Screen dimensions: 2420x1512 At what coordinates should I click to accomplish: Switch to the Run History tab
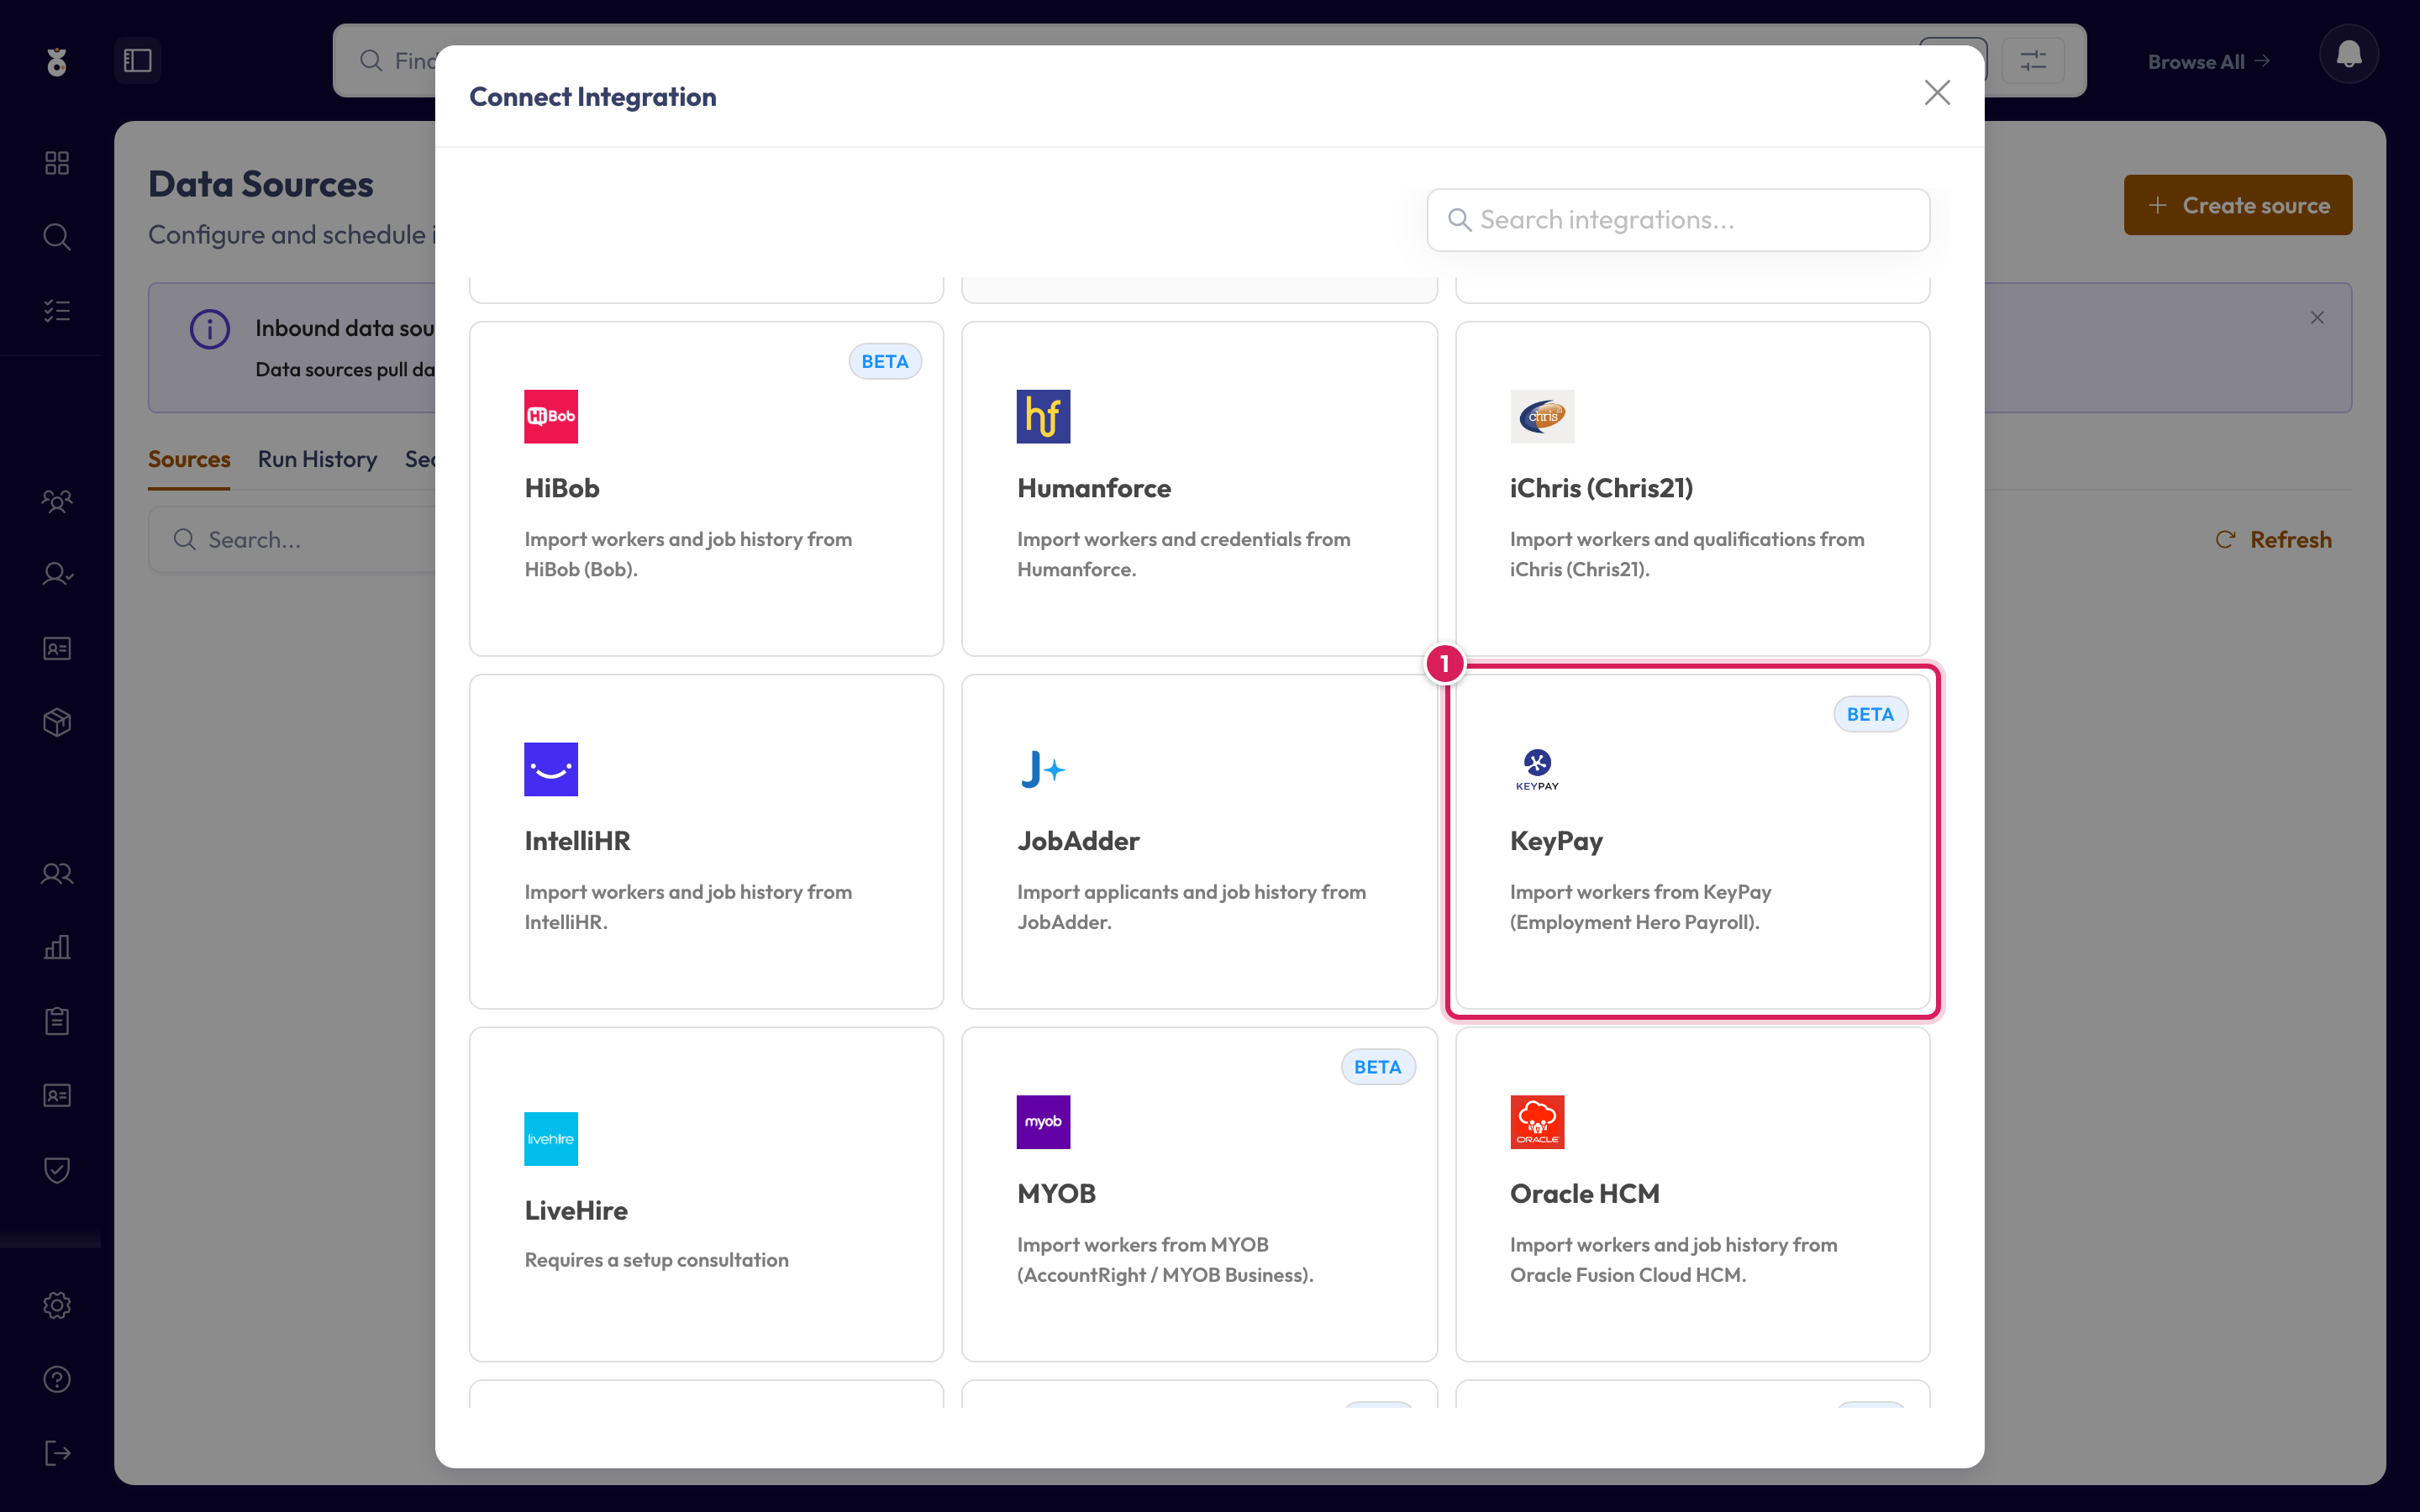(317, 459)
